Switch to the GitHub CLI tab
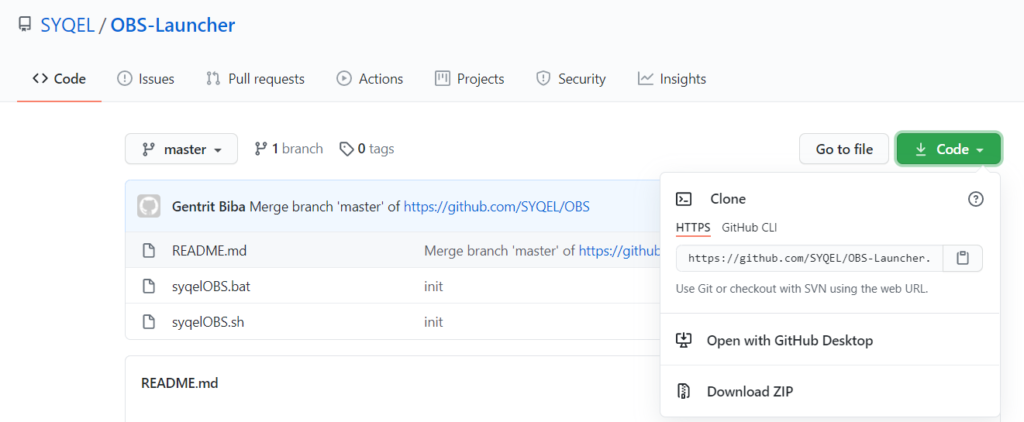This screenshot has height=422, width=1024. 749,228
